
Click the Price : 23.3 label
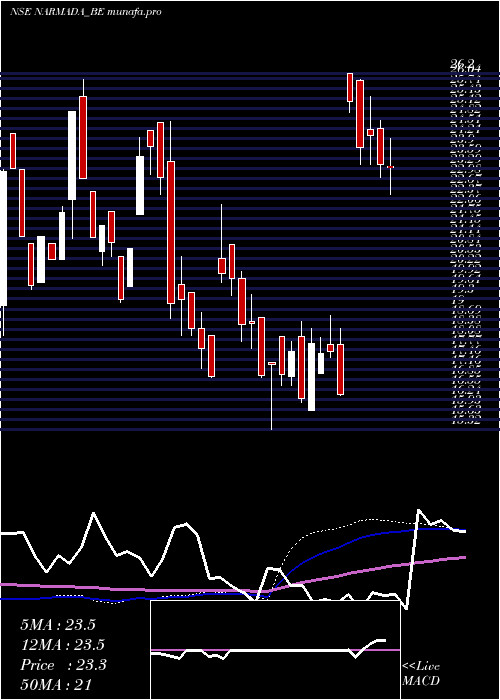[63, 665]
